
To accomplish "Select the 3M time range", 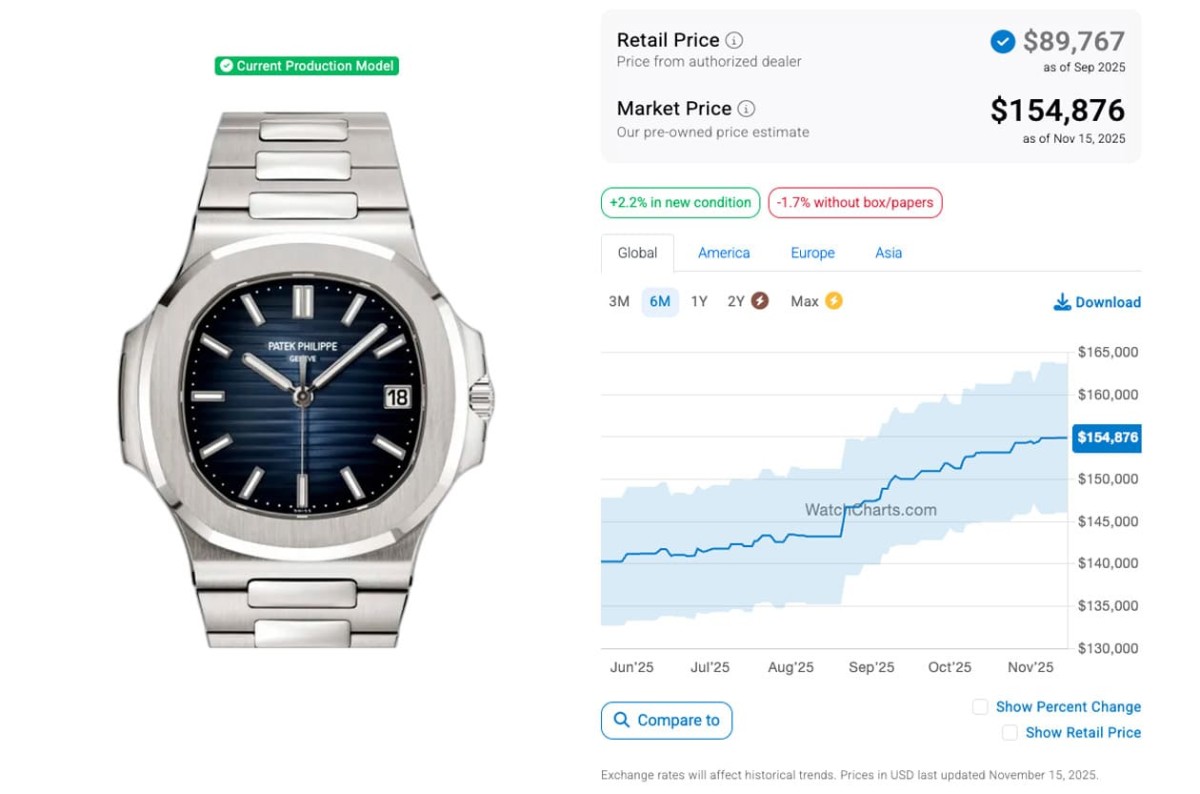I will point(619,301).
